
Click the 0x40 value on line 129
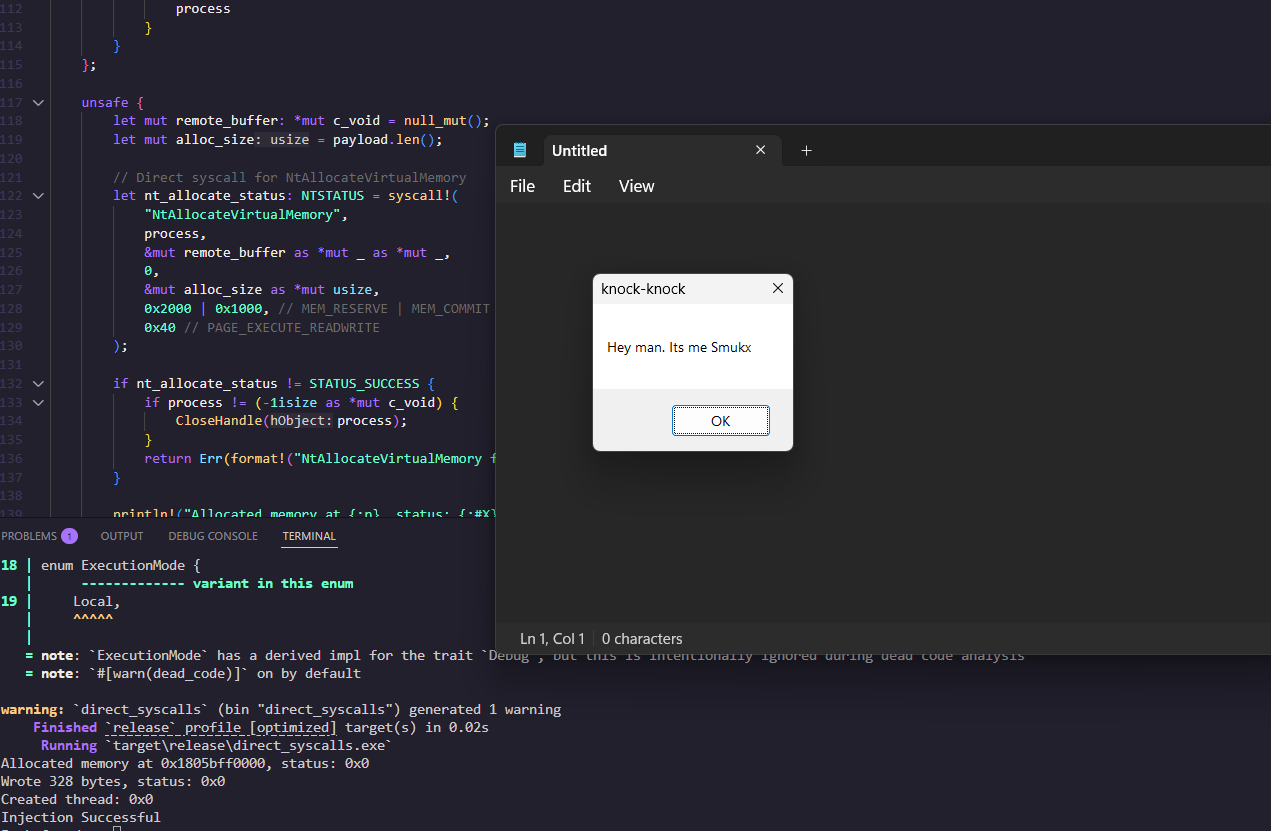(x=160, y=327)
